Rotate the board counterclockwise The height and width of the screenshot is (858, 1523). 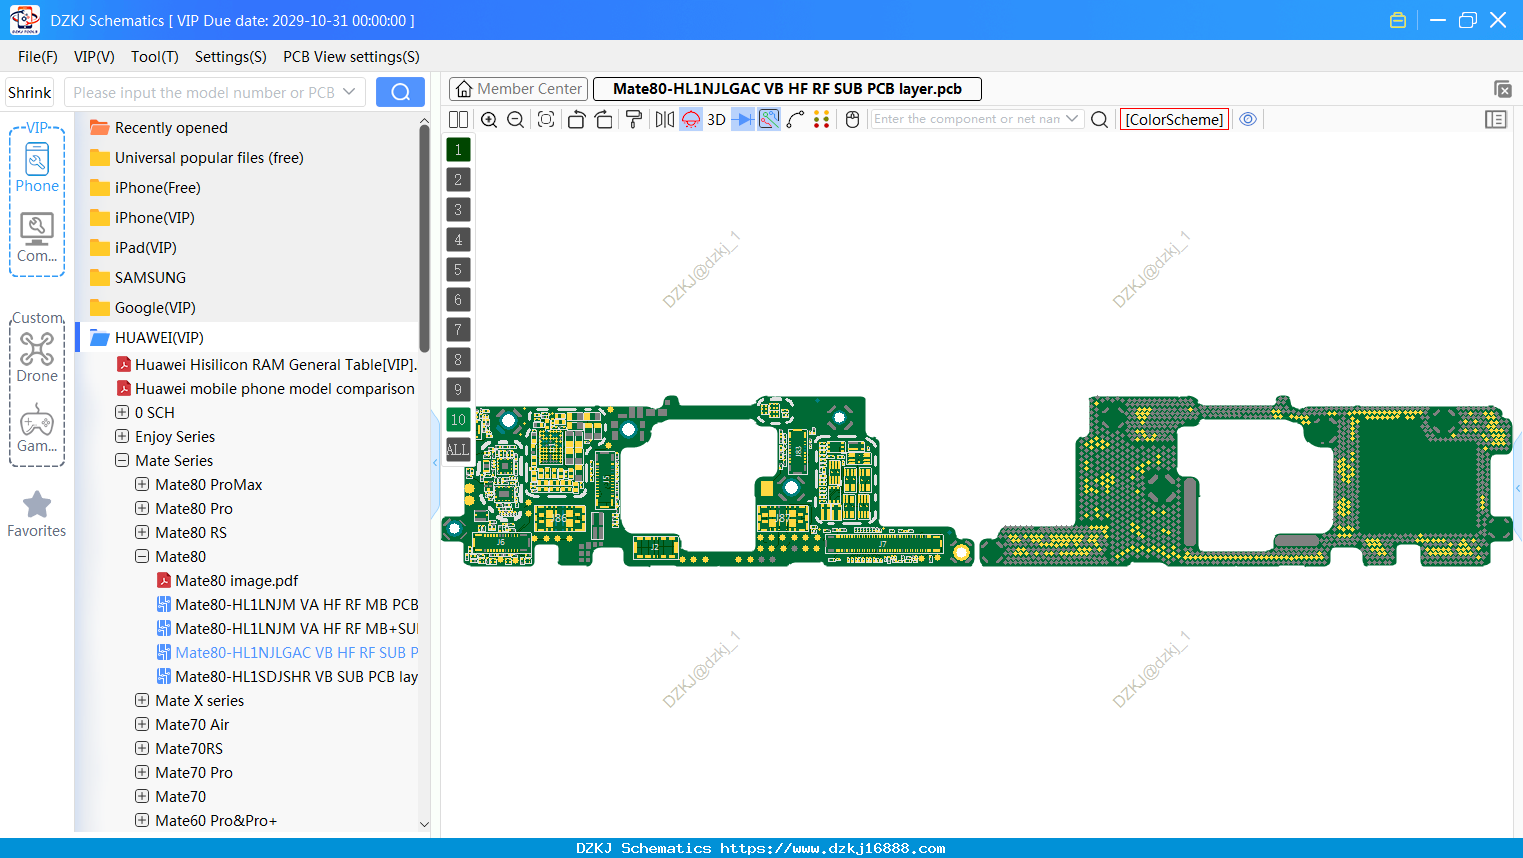pyautogui.click(x=576, y=119)
